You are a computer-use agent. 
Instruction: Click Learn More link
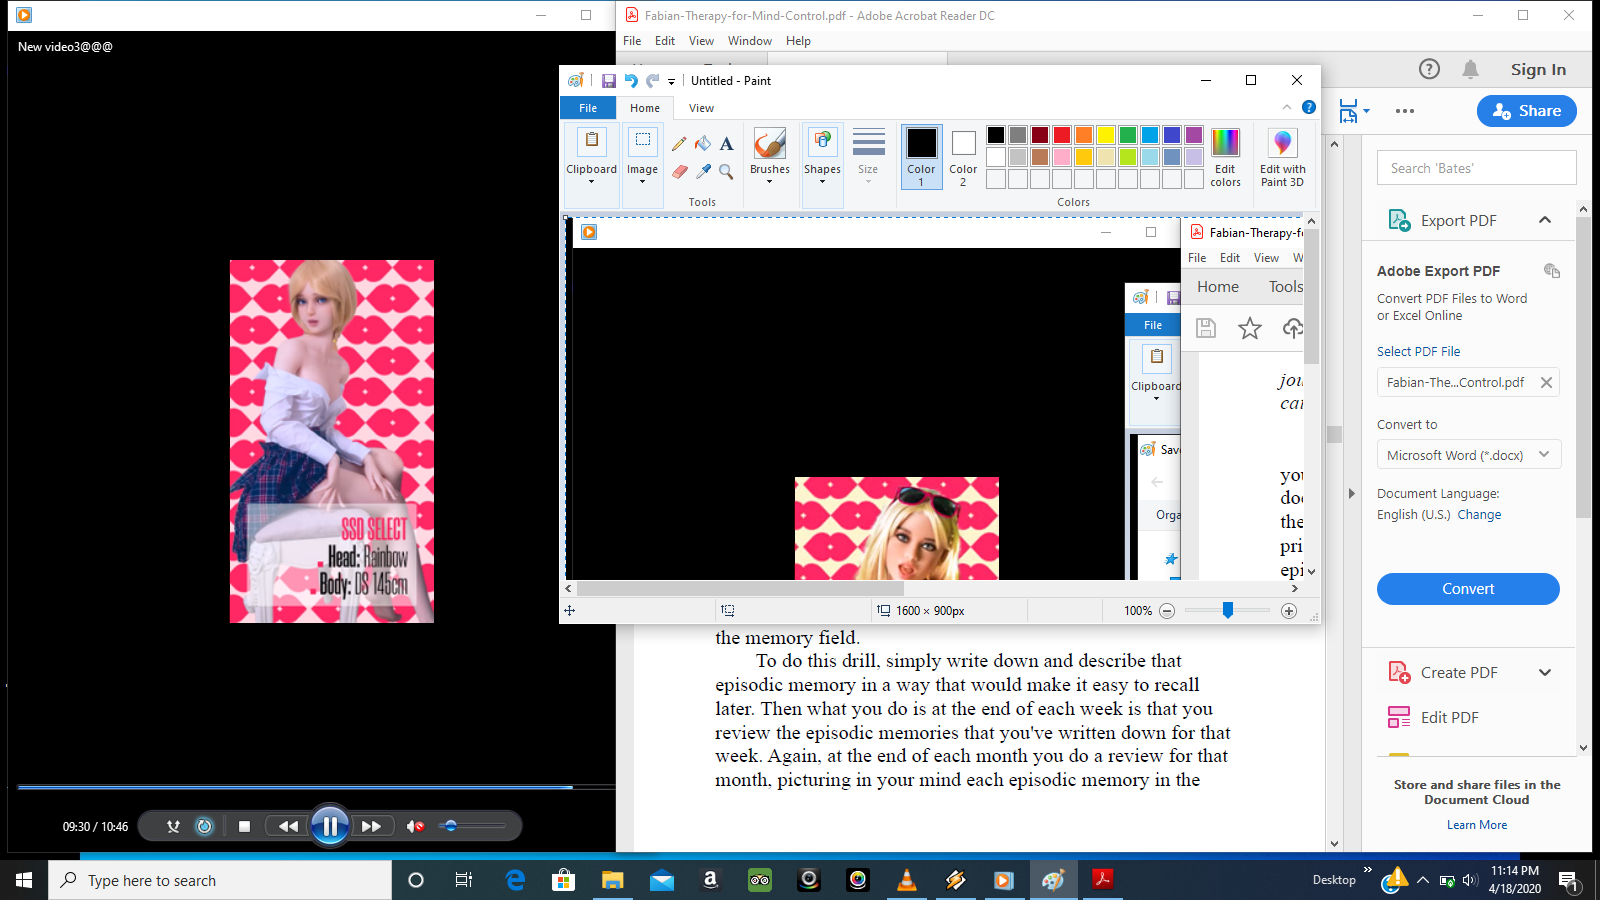(x=1477, y=825)
